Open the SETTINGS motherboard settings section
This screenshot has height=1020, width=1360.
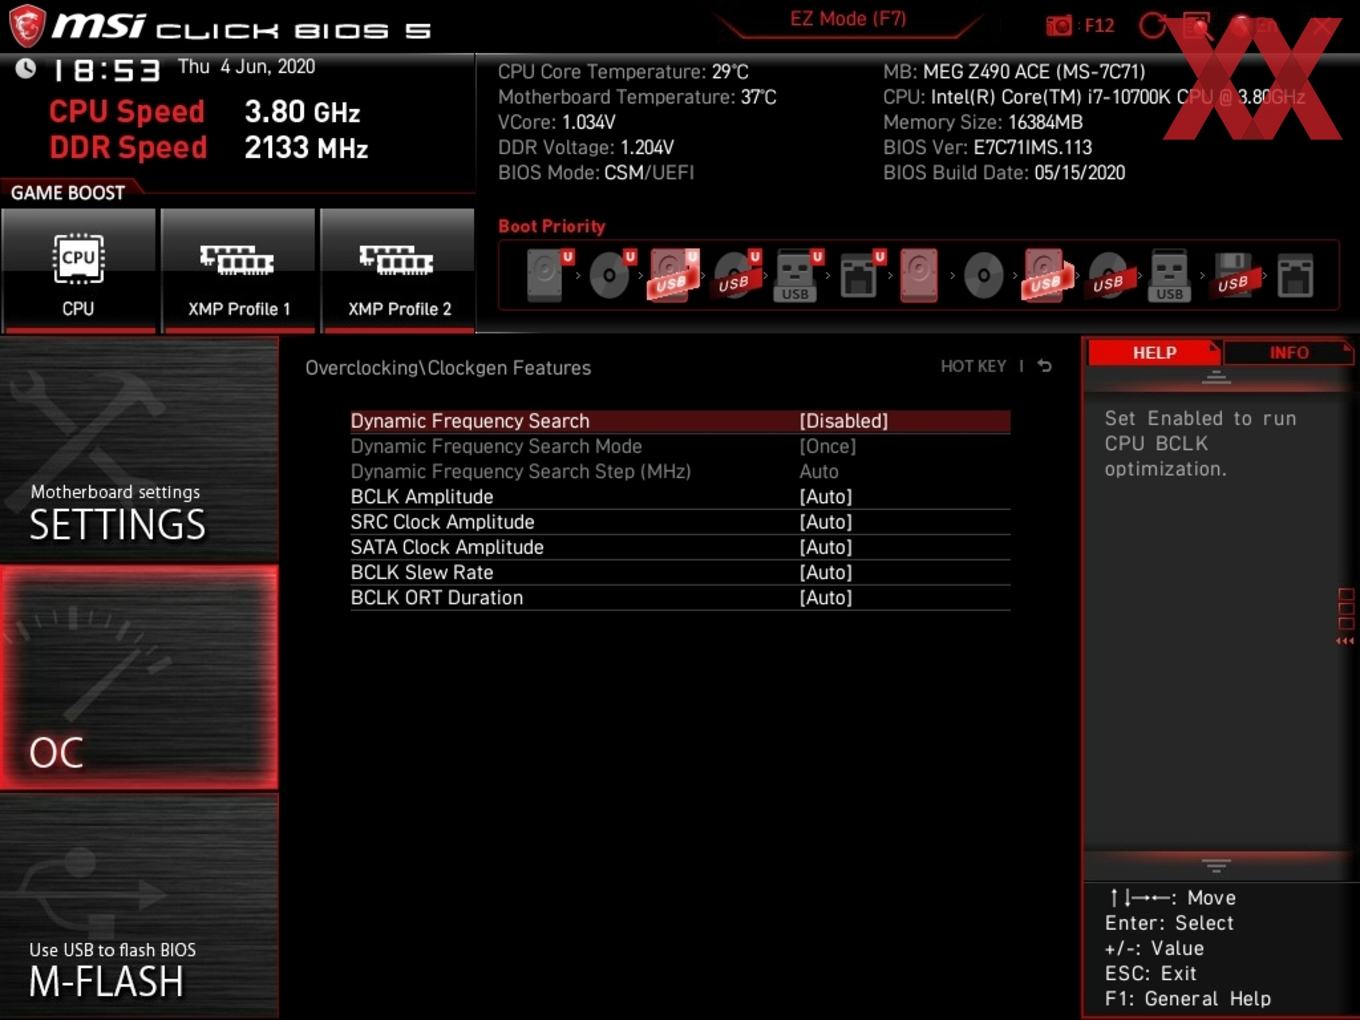click(139, 450)
